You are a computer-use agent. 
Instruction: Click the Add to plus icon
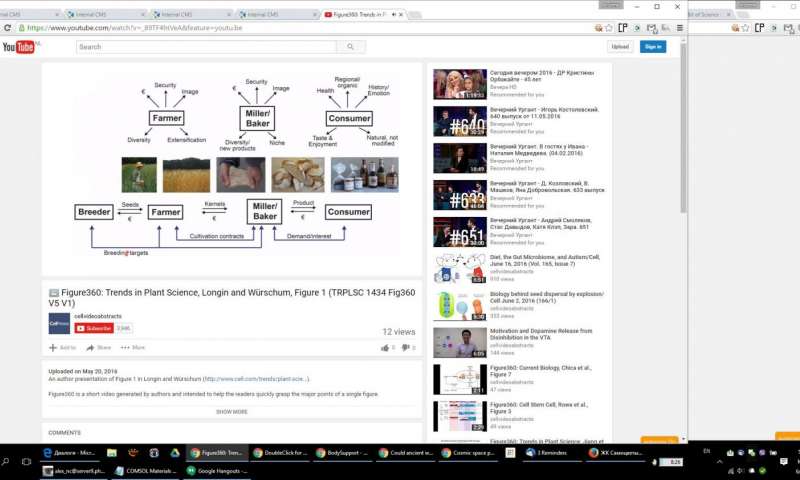click(x=53, y=348)
